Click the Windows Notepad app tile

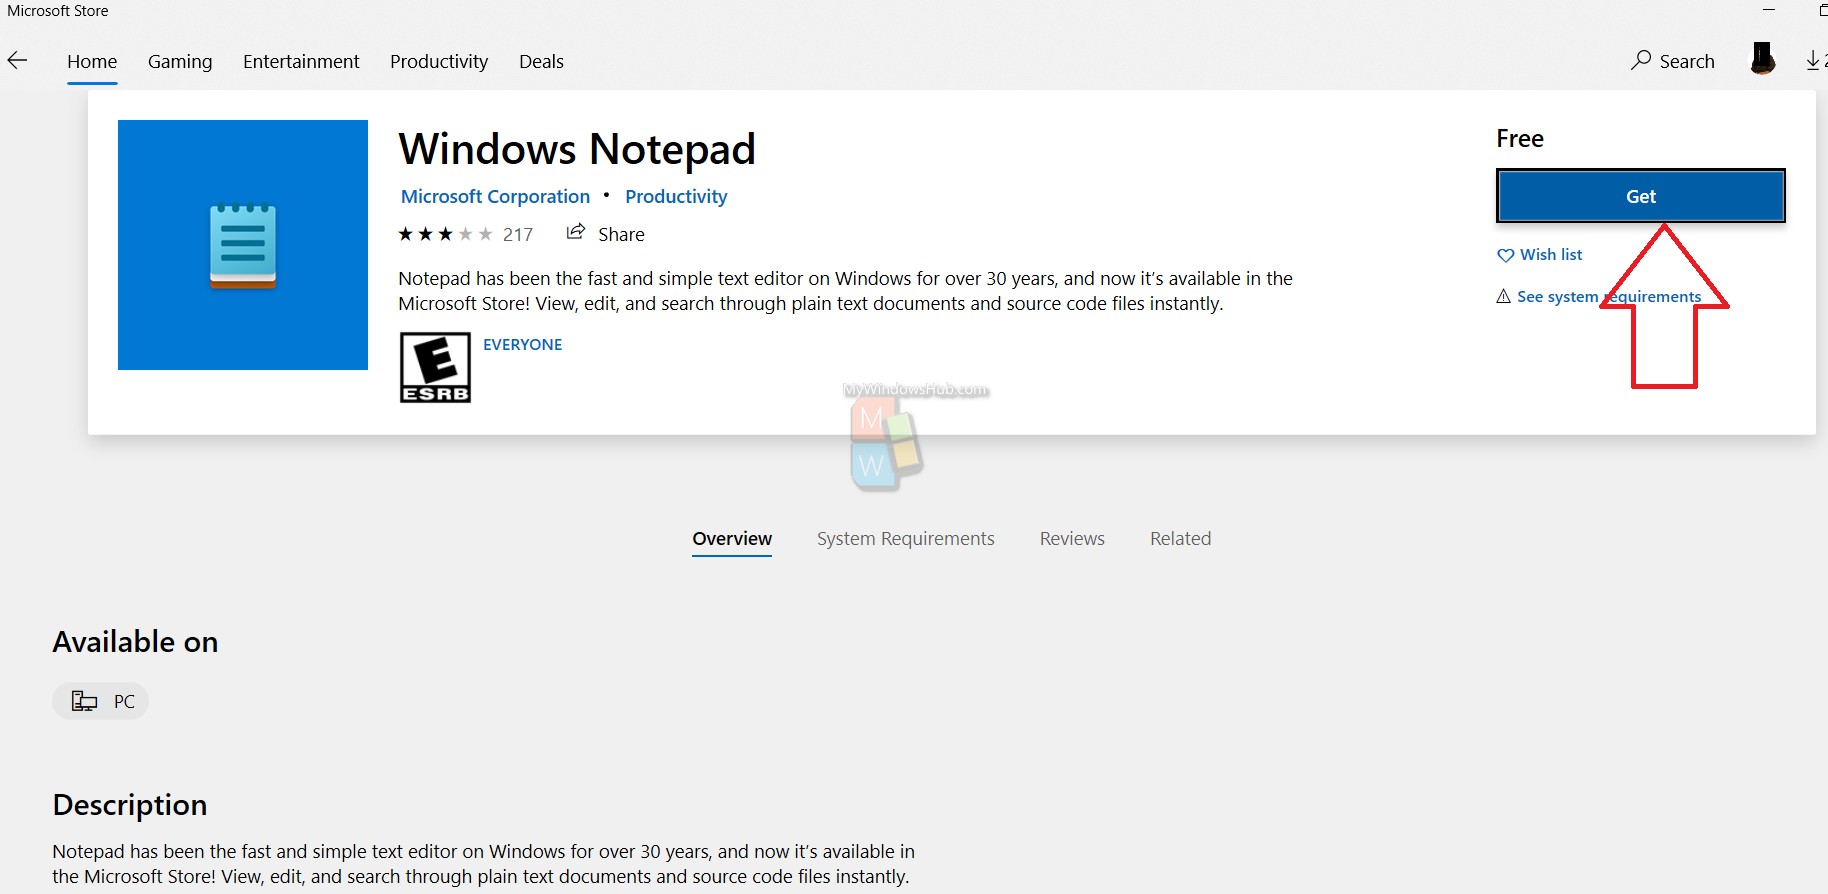point(243,245)
